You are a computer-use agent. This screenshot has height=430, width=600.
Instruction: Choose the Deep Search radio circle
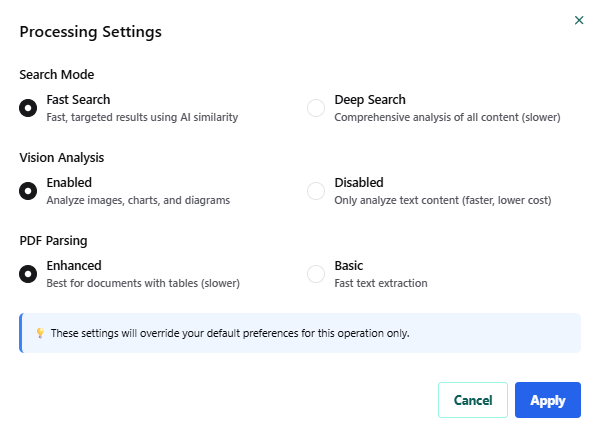[x=316, y=108]
